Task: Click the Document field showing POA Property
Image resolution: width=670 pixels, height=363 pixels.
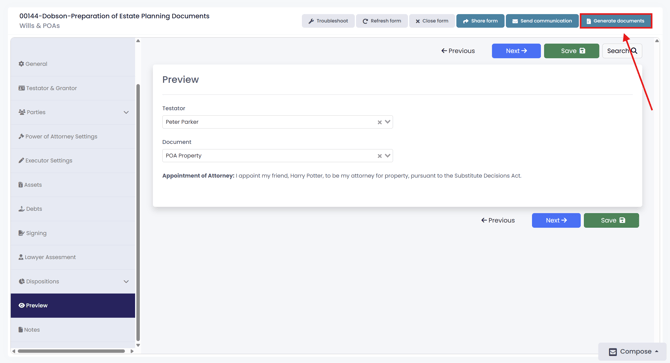Action: (x=277, y=155)
